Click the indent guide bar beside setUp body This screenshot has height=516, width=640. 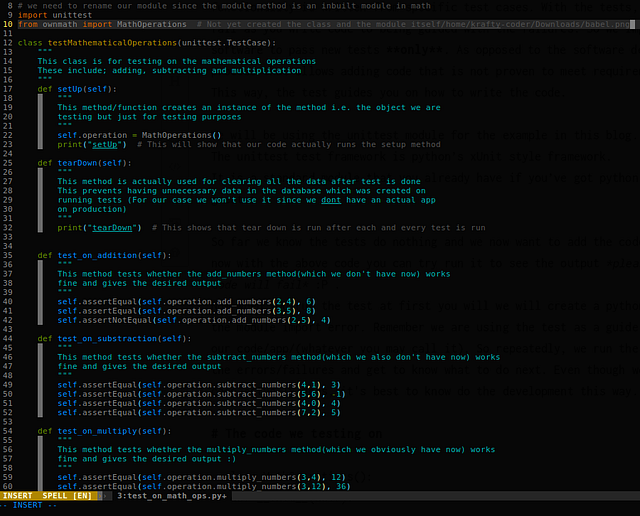pos(40,121)
